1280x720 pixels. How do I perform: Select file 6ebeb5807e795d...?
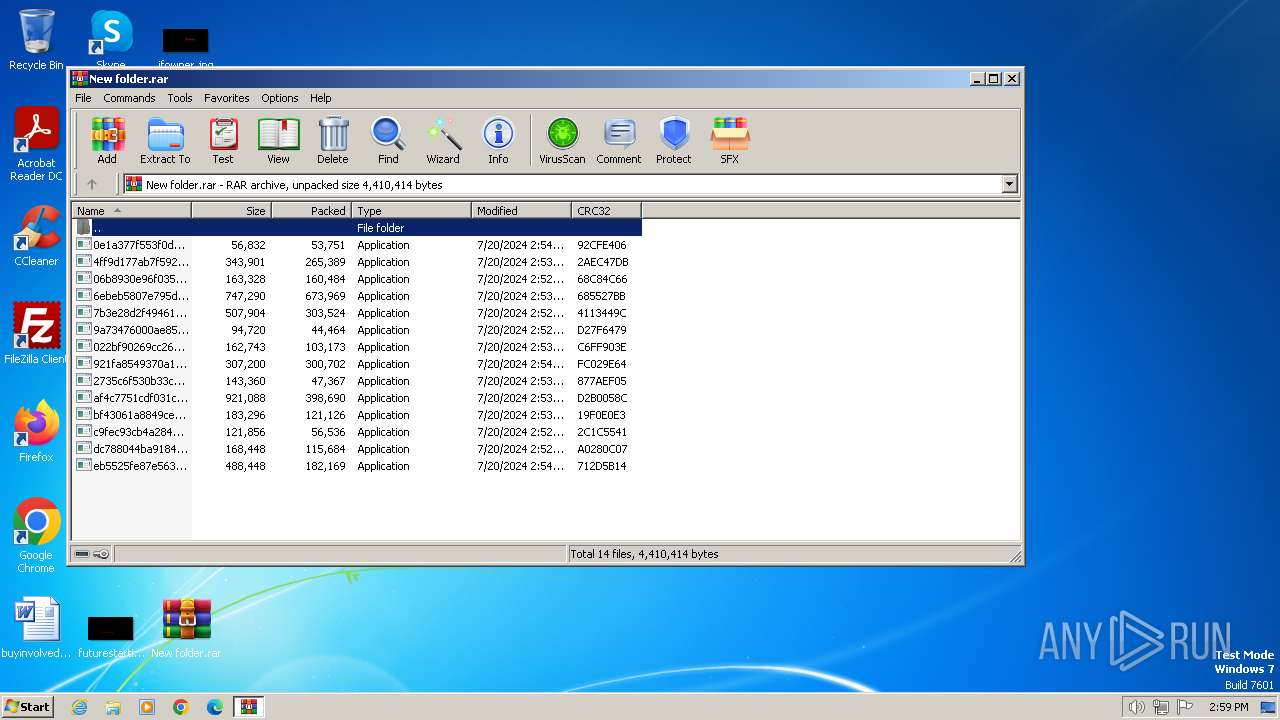point(357,296)
